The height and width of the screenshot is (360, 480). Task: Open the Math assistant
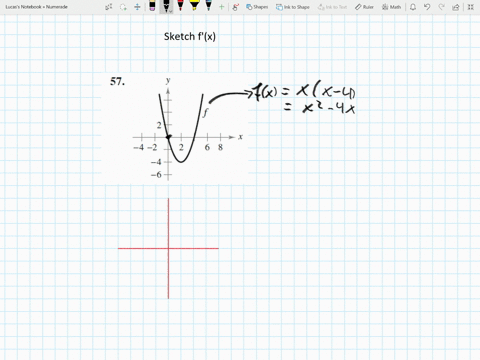[391, 7]
